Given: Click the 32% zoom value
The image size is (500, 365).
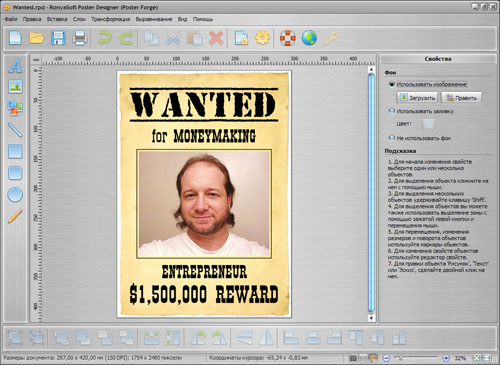Looking at the screenshot, I should [x=460, y=358].
